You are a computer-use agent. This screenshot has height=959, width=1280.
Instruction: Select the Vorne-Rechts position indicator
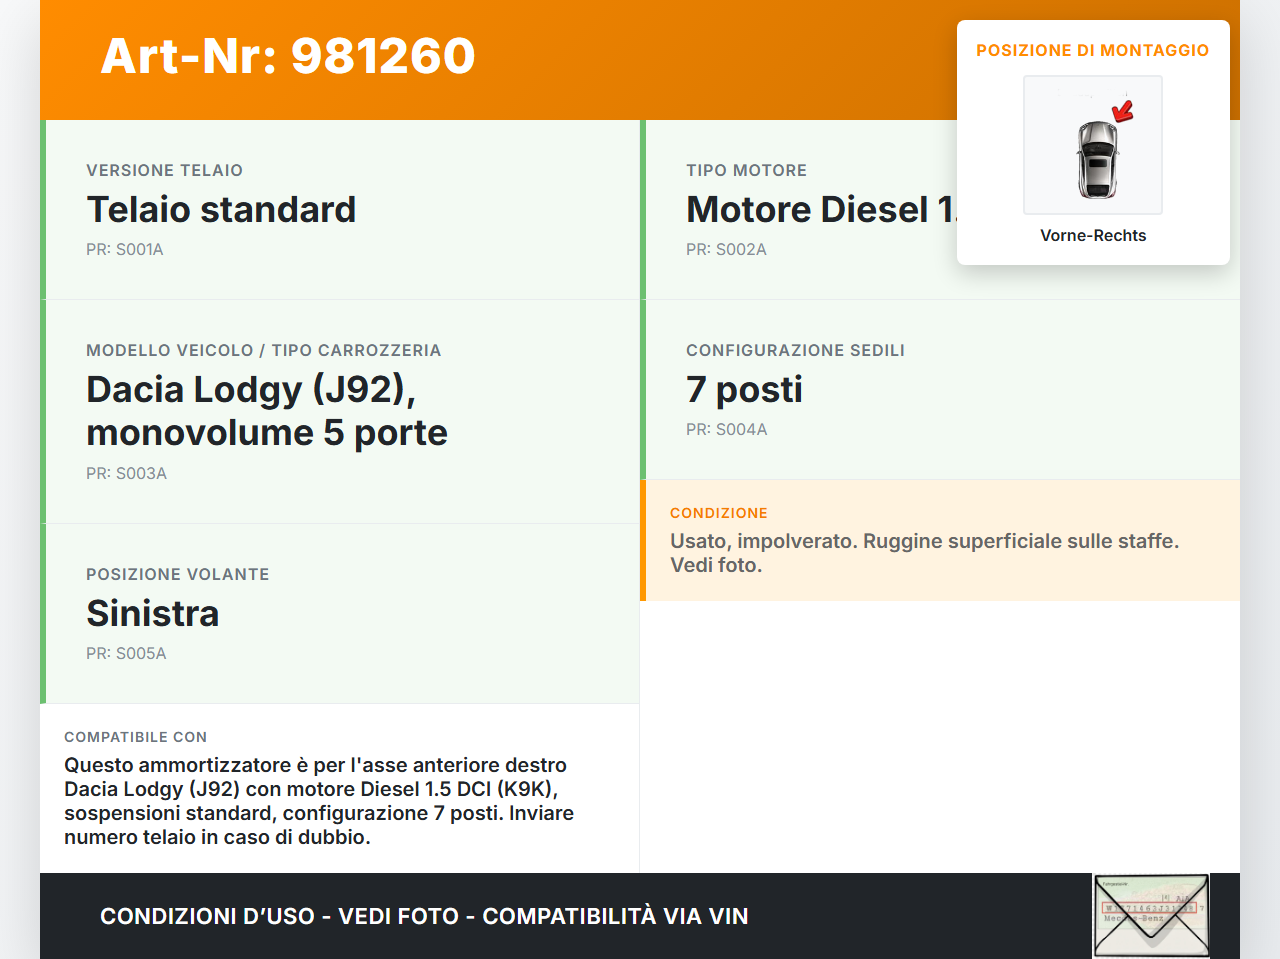click(1093, 235)
